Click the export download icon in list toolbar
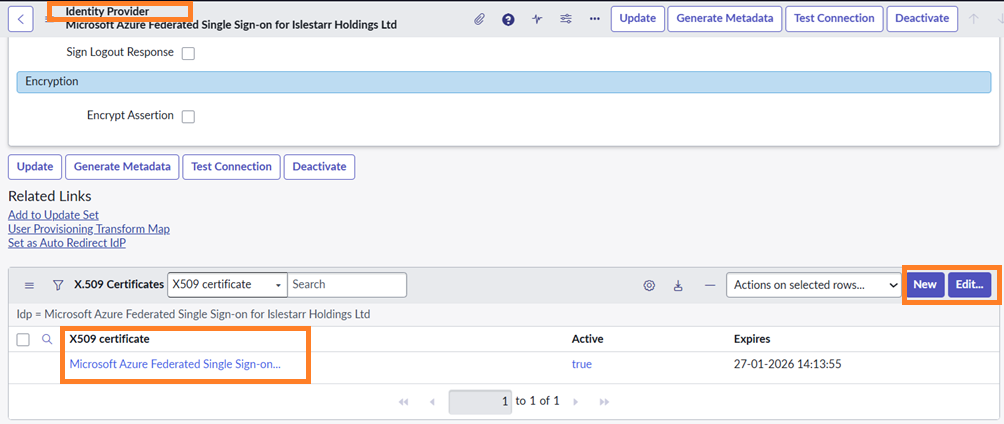The width and height of the screenshot is (1004, 424). [x=678, y=285]
